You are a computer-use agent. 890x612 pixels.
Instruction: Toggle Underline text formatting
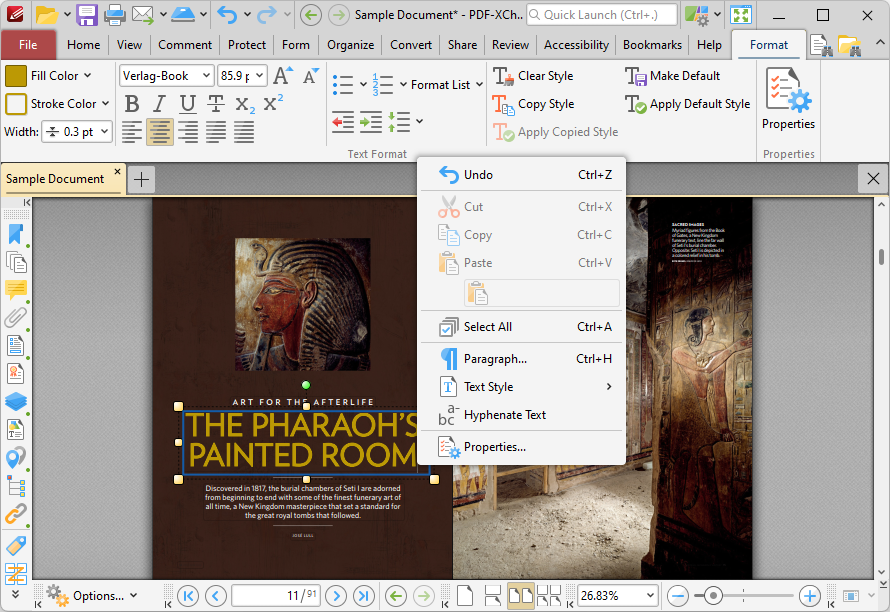tap(187, 104)
